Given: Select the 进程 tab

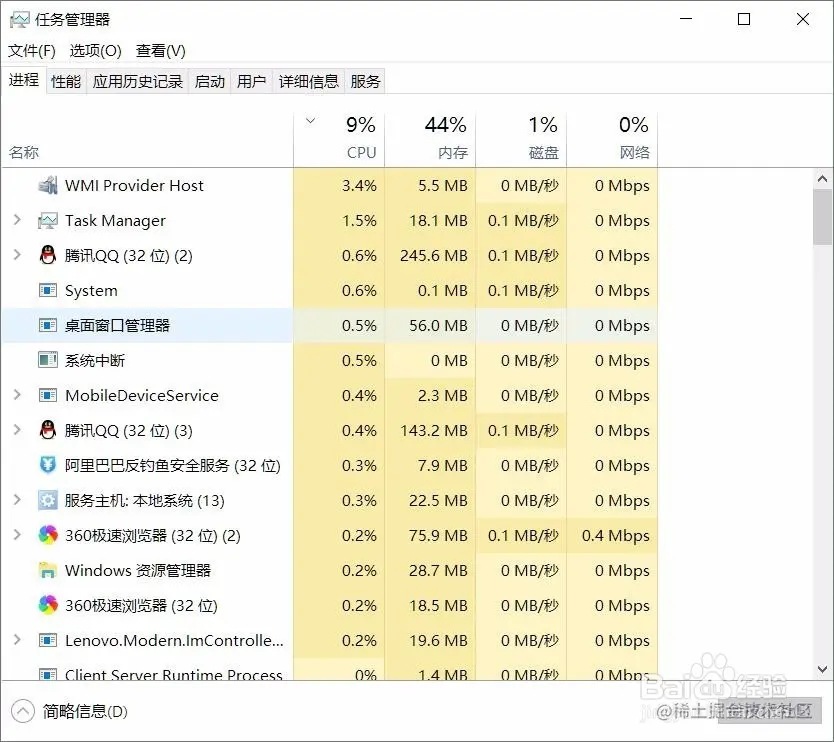Looking at the screenshot, I should pos(24,80).
